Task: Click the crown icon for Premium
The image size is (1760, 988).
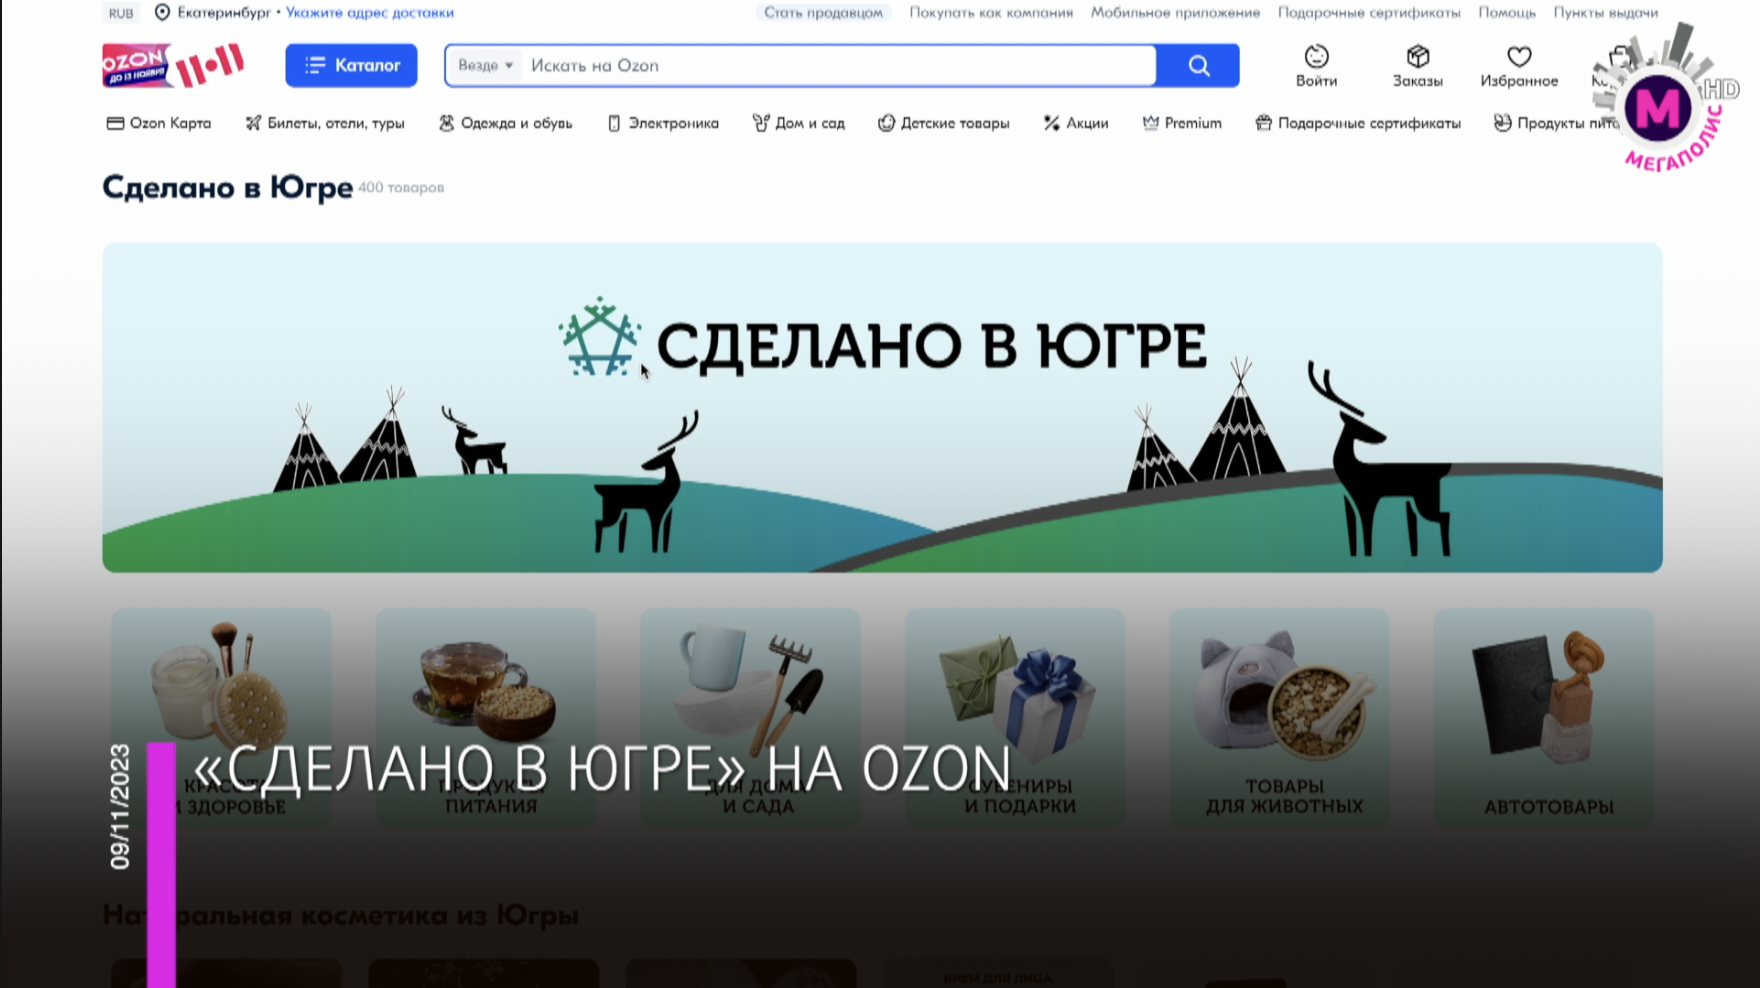Action: pyautogui.click(x=1151, y=123)
